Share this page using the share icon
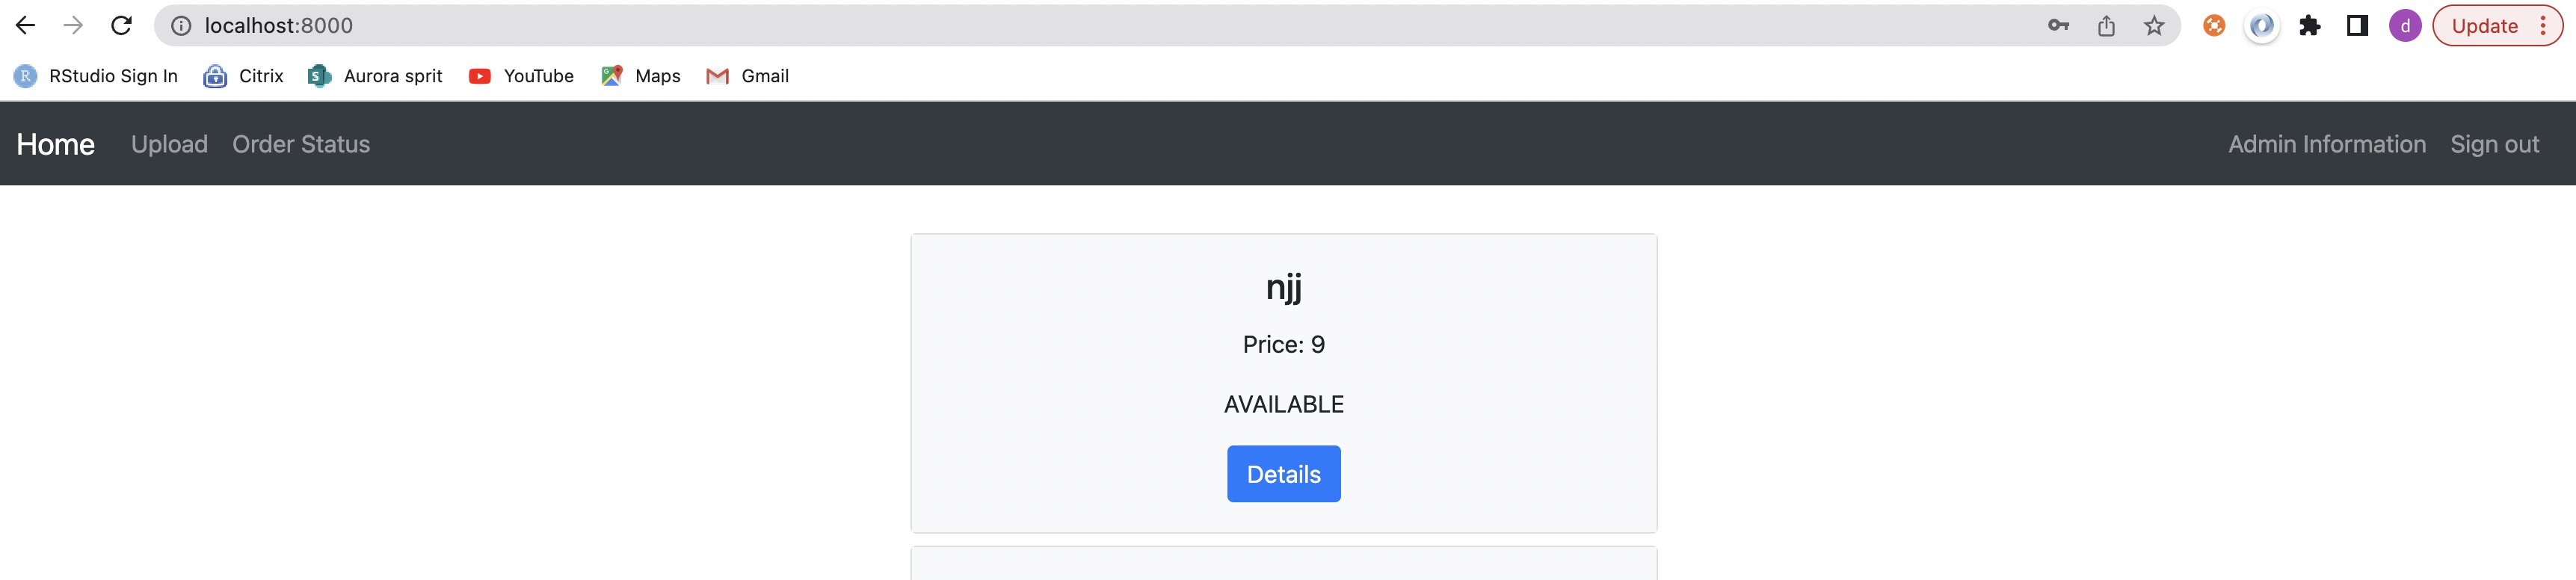 pos(2106,26)
